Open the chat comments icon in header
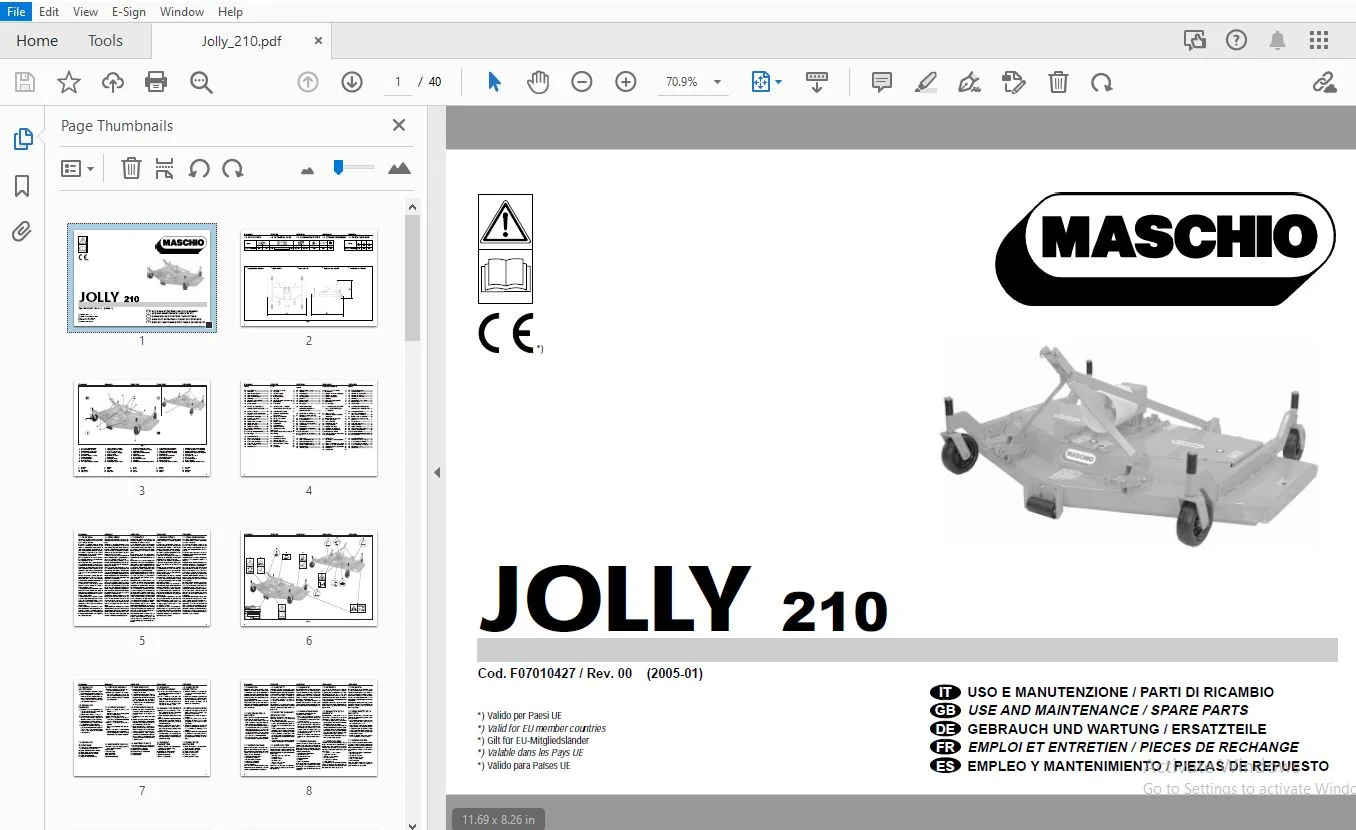Screen dimensions: 1356x830 pos(1195,40)
